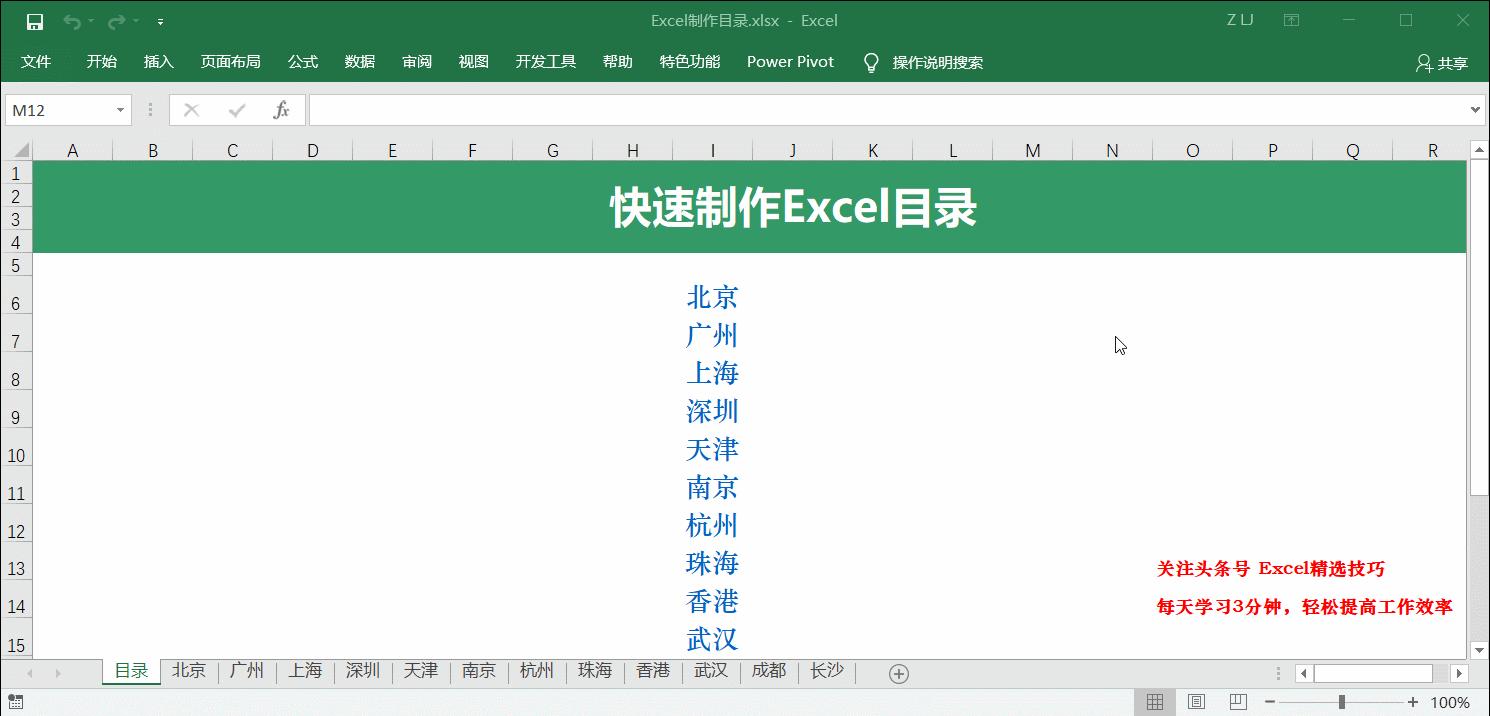Open the Power Pivot ribbon tab
Screen dimensions: 1490x716
(789, 62)
